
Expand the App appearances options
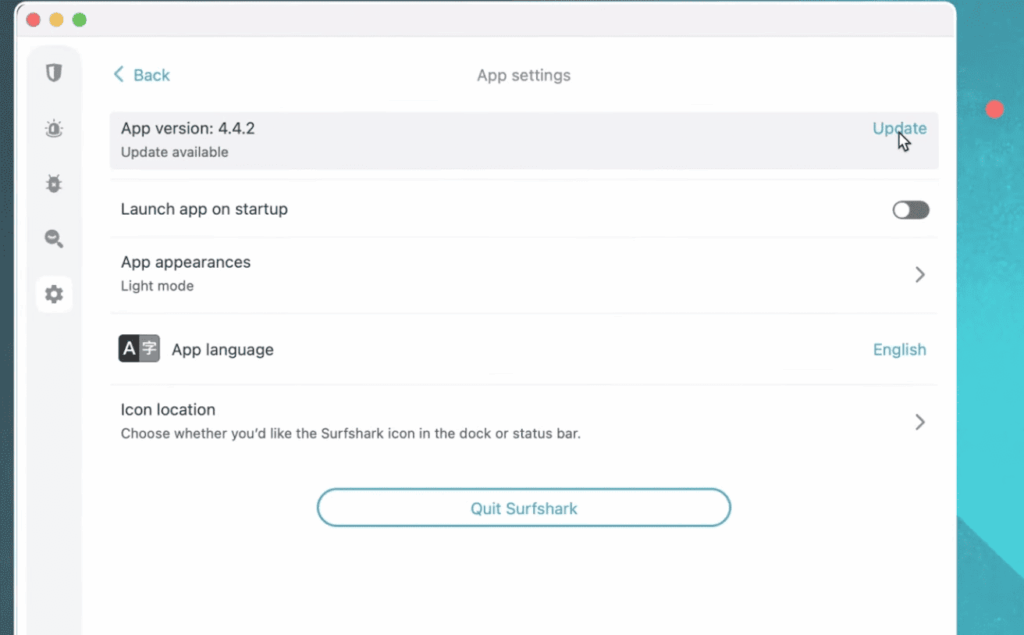(919, 274)
